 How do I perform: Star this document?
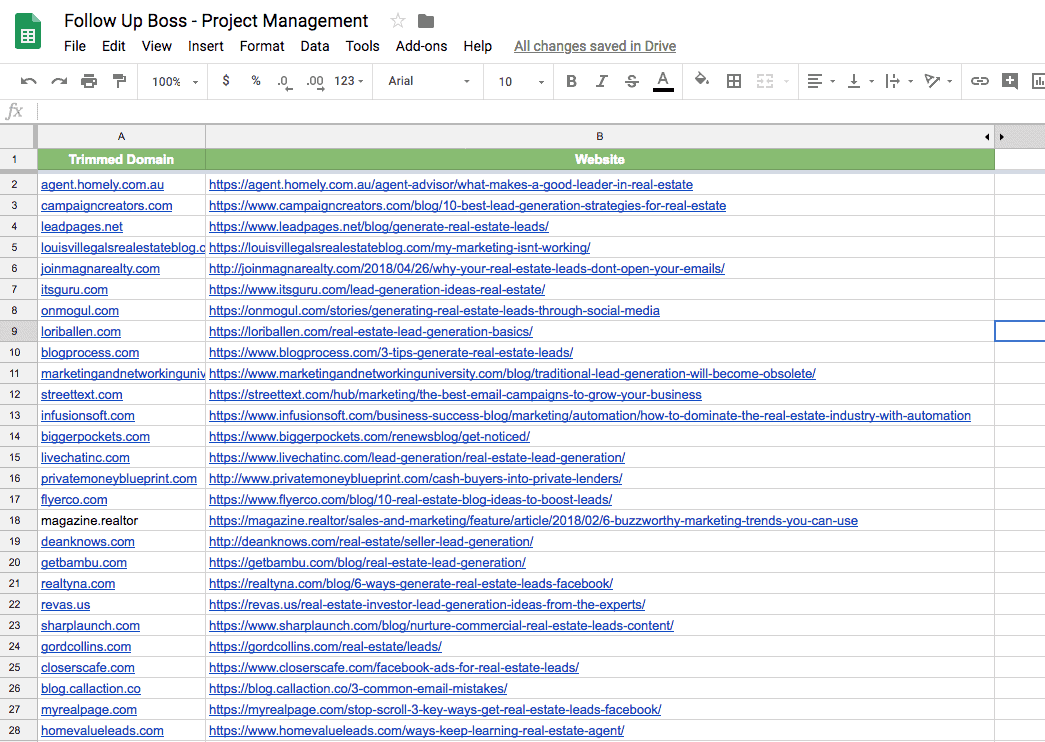coord(398,21)
